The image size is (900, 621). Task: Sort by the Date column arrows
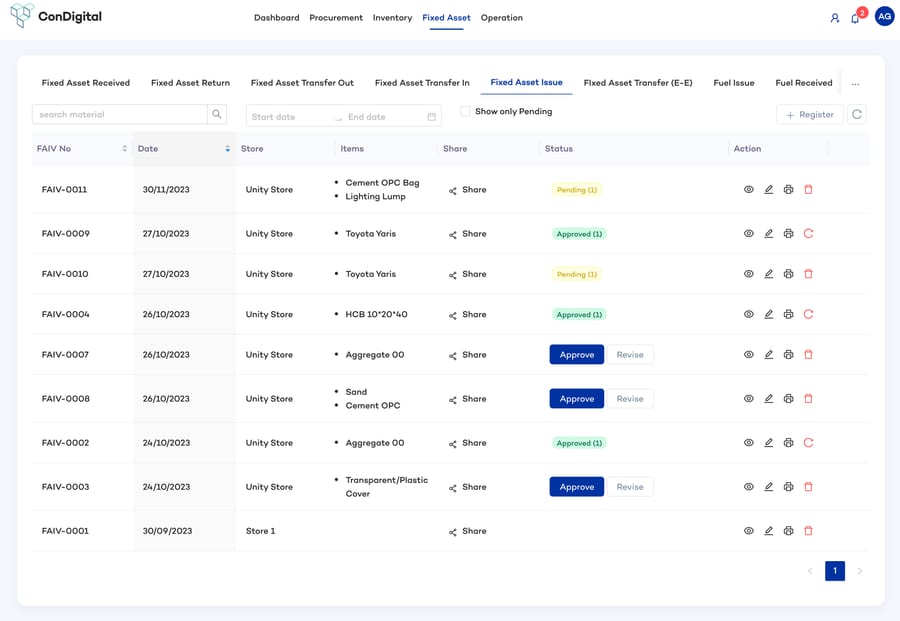[x=228, y=149]
